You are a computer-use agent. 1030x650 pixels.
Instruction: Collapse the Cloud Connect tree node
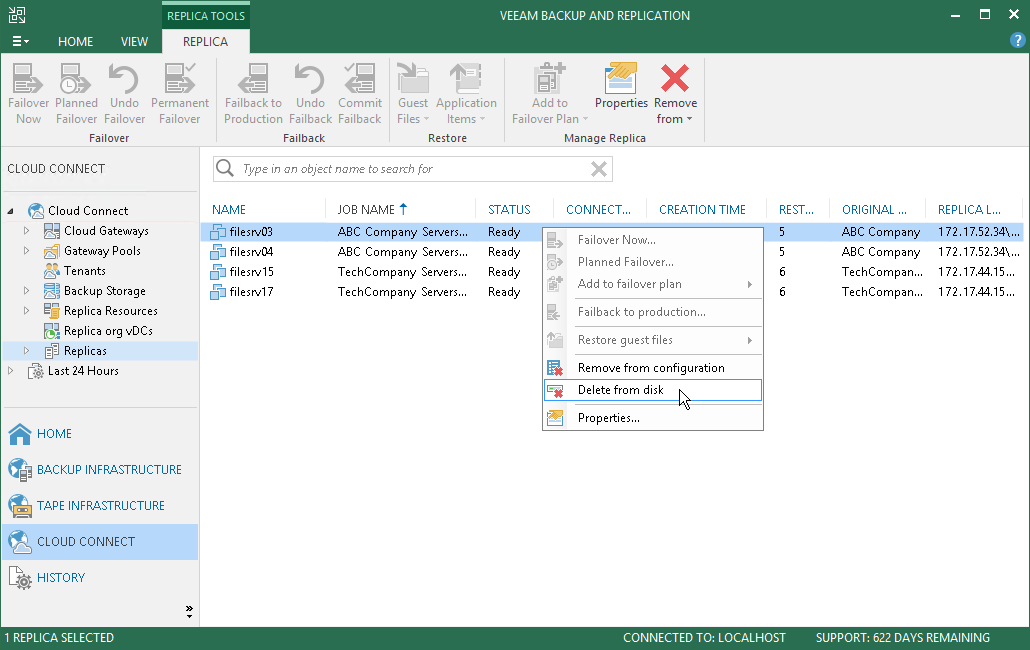11,211
